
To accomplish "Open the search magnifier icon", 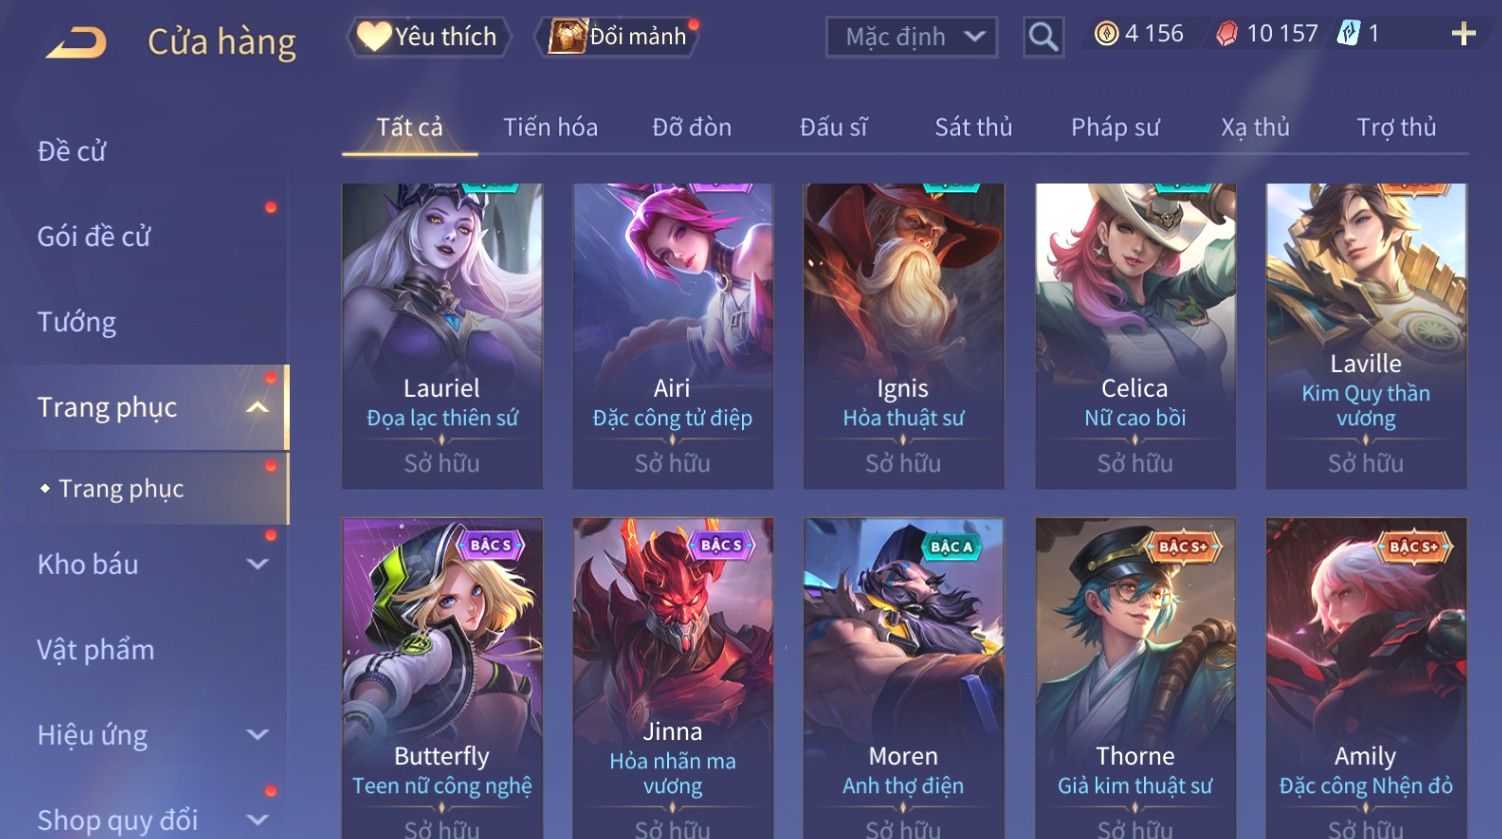I will (1043, 38).
